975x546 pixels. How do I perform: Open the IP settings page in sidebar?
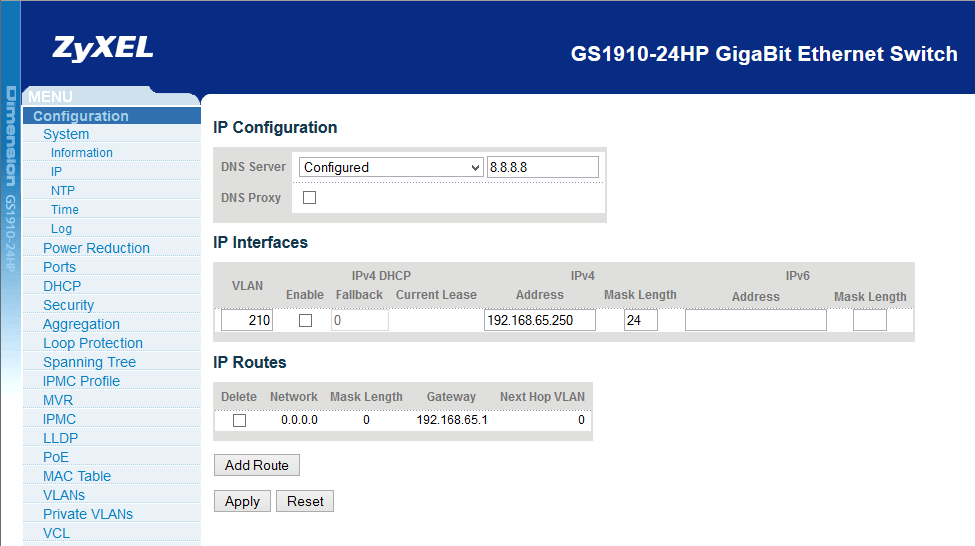(56, 172)
